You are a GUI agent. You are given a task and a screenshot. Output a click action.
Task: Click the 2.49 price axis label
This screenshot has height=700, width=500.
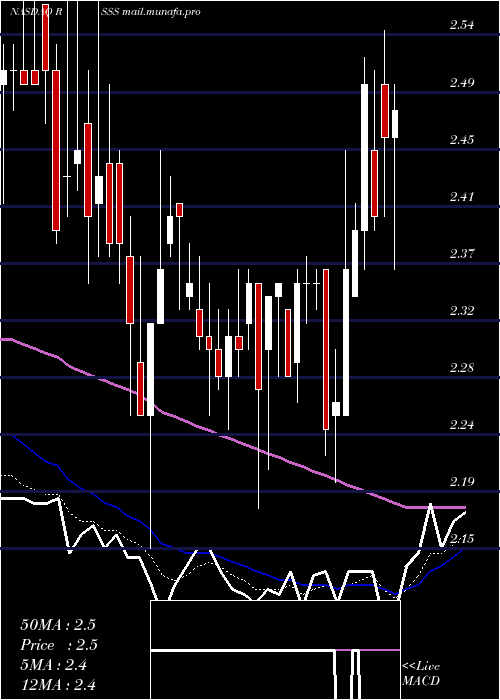point(461,82)
